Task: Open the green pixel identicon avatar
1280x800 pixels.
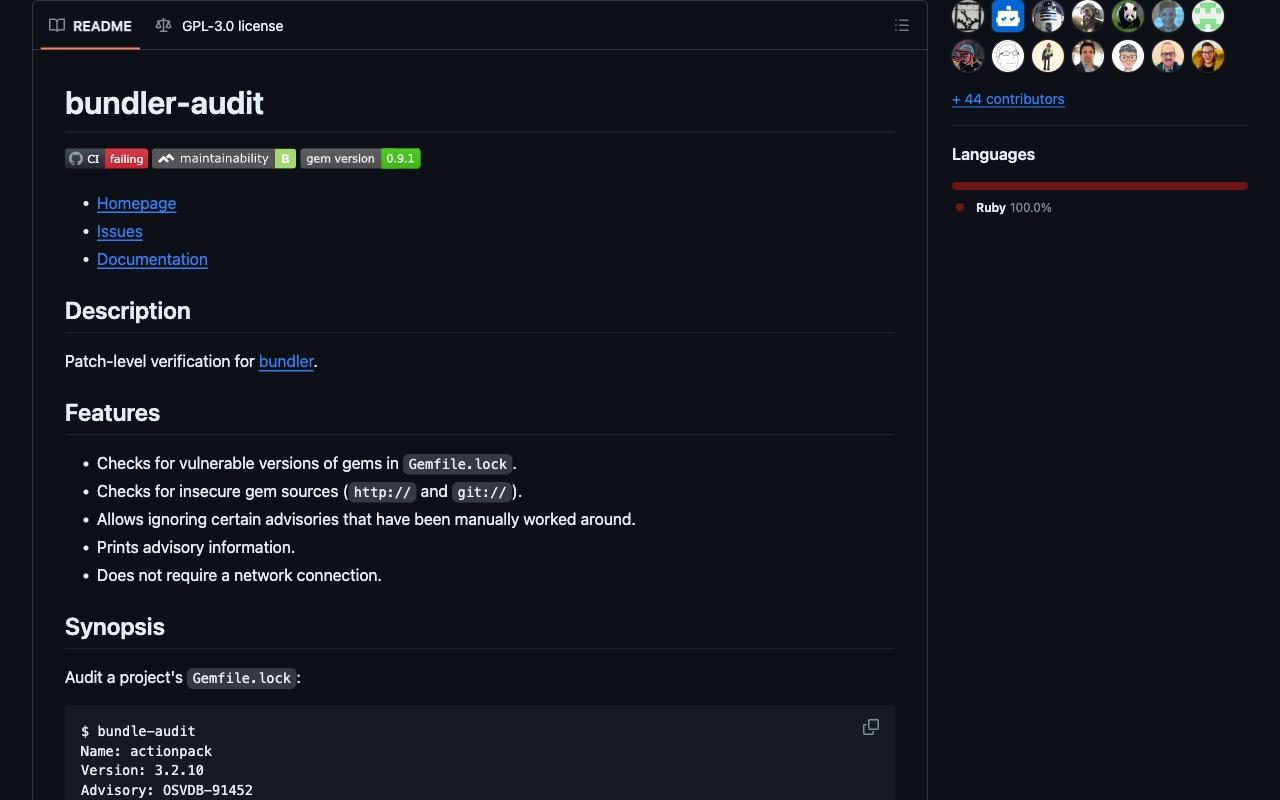Action: [x=1208, y=16]
